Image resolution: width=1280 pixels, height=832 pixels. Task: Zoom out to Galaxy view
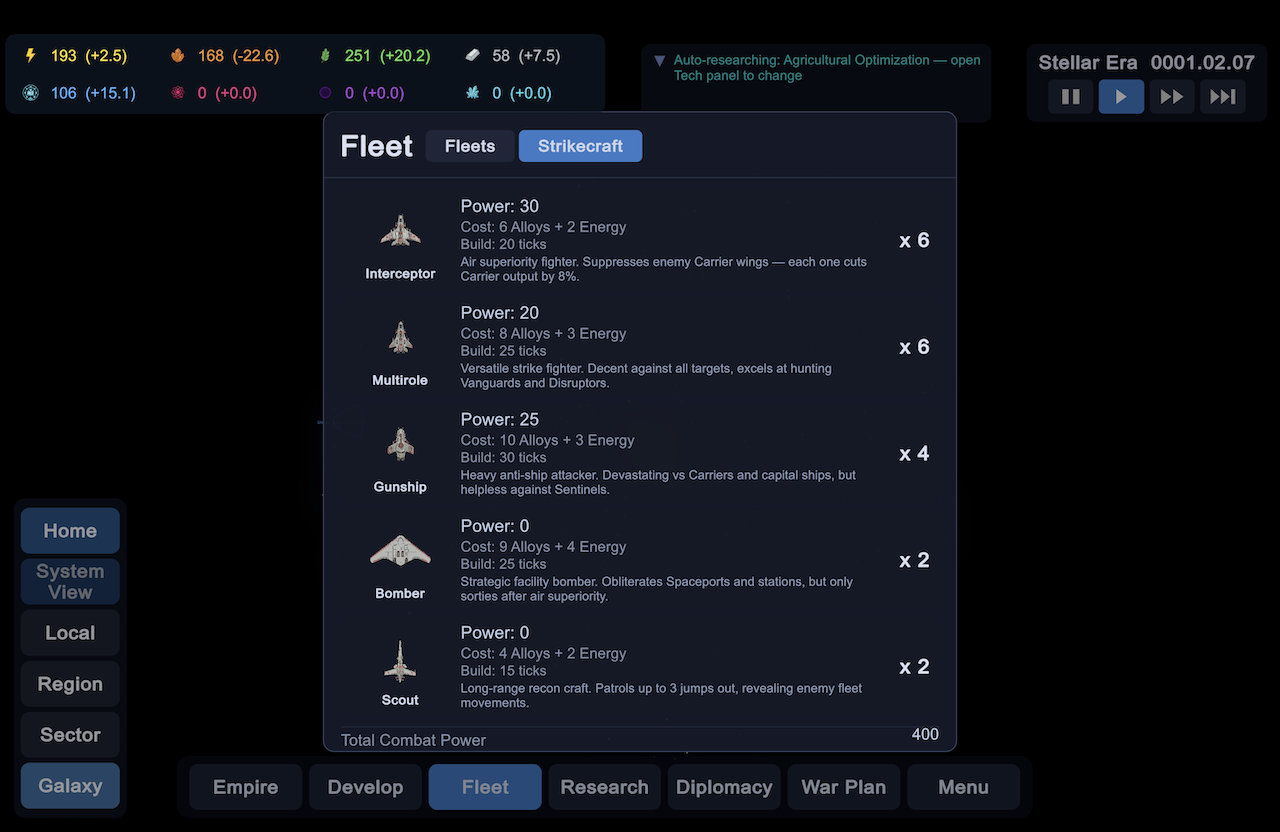tap(70, 786)
